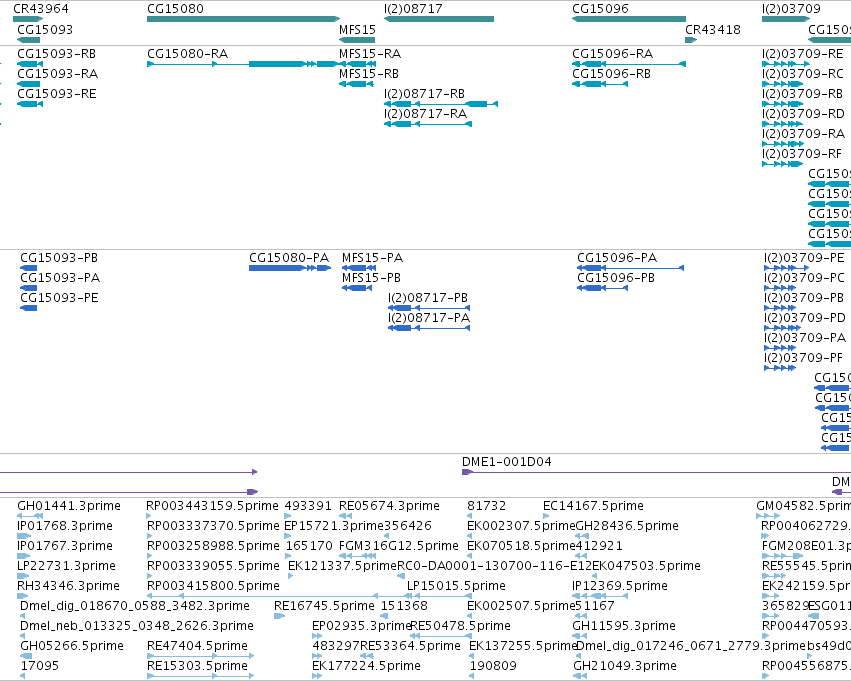851x681 pixels.
Task: Select transcript CG15093-RB
Action: pos(30,64)
